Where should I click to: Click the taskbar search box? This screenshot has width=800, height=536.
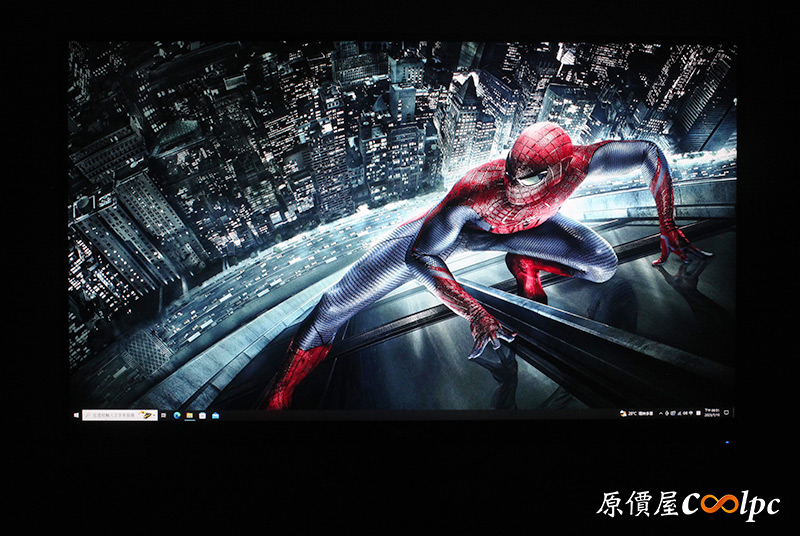click(120, 415)
